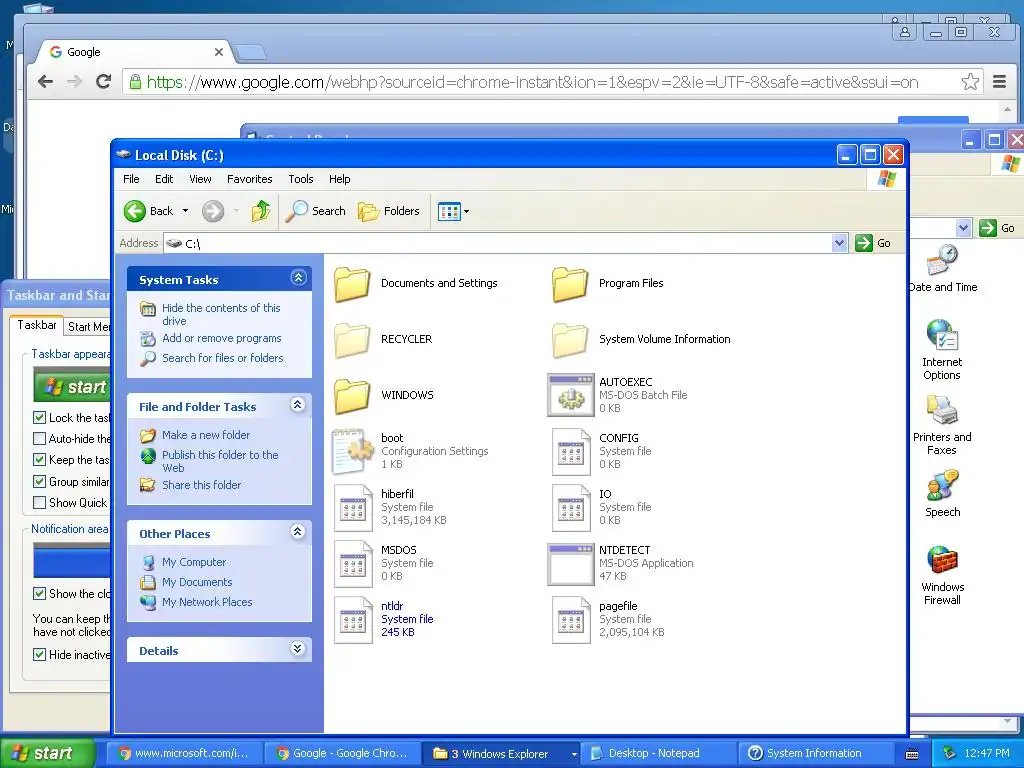This screenshot has width=1024, height=768.
Task: Open the Edit menu
Action: point(164,179)
